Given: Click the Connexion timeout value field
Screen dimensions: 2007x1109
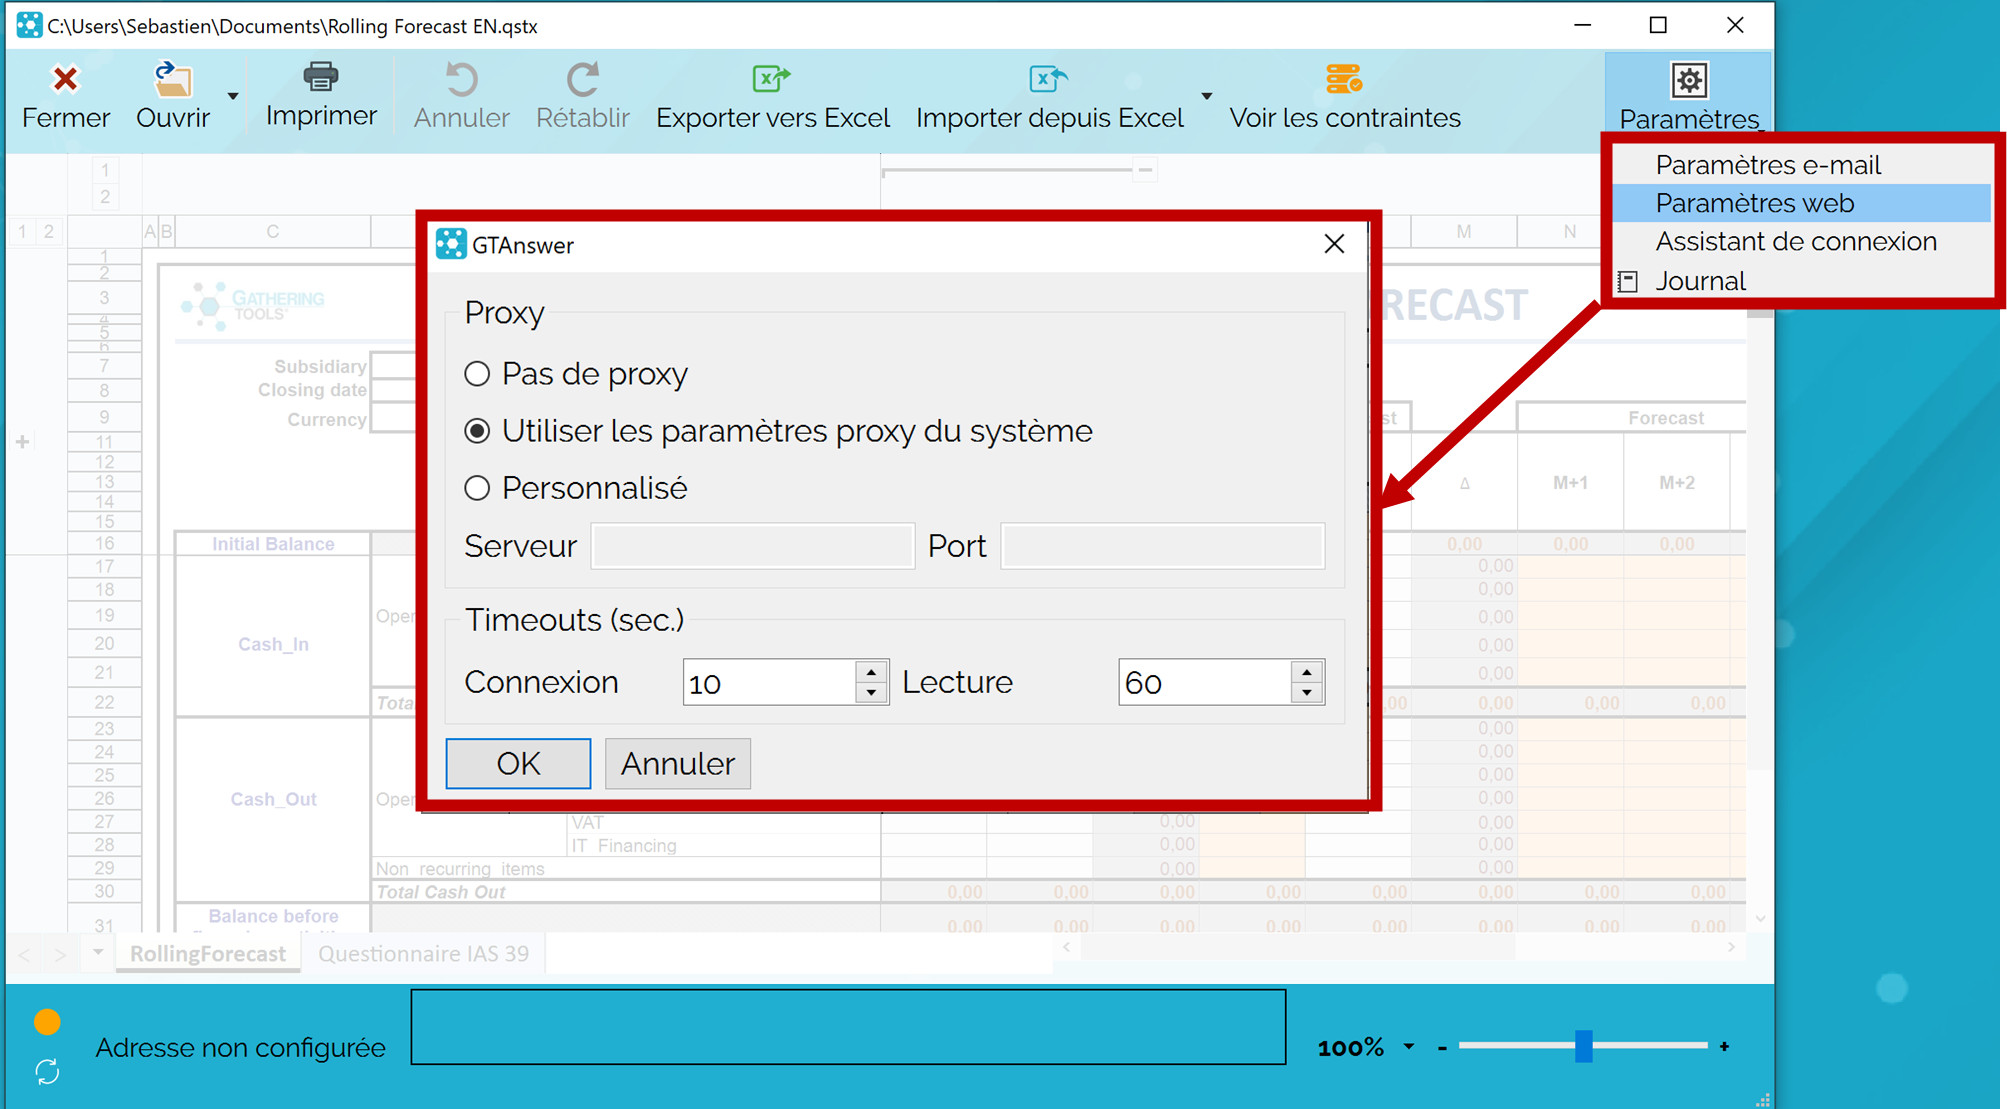Looking at the screenshot, I should pos(770,682).
